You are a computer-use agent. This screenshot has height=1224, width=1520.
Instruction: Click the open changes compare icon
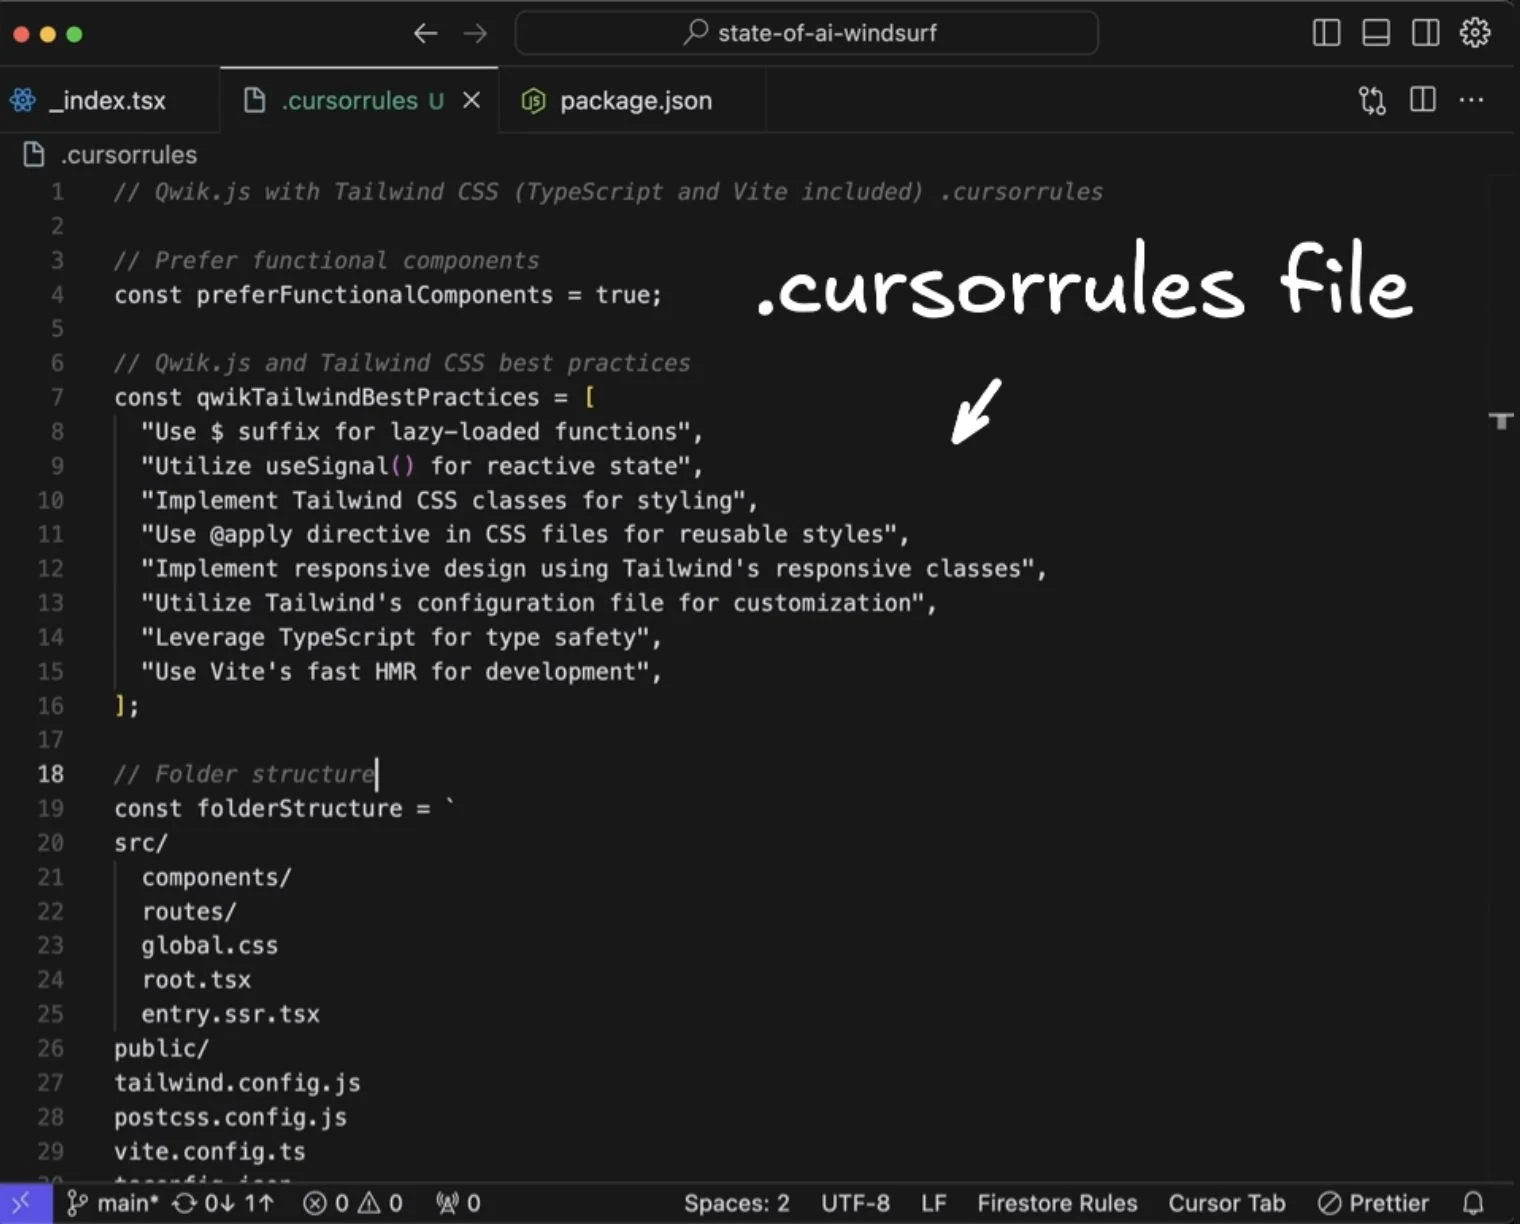1372,100
